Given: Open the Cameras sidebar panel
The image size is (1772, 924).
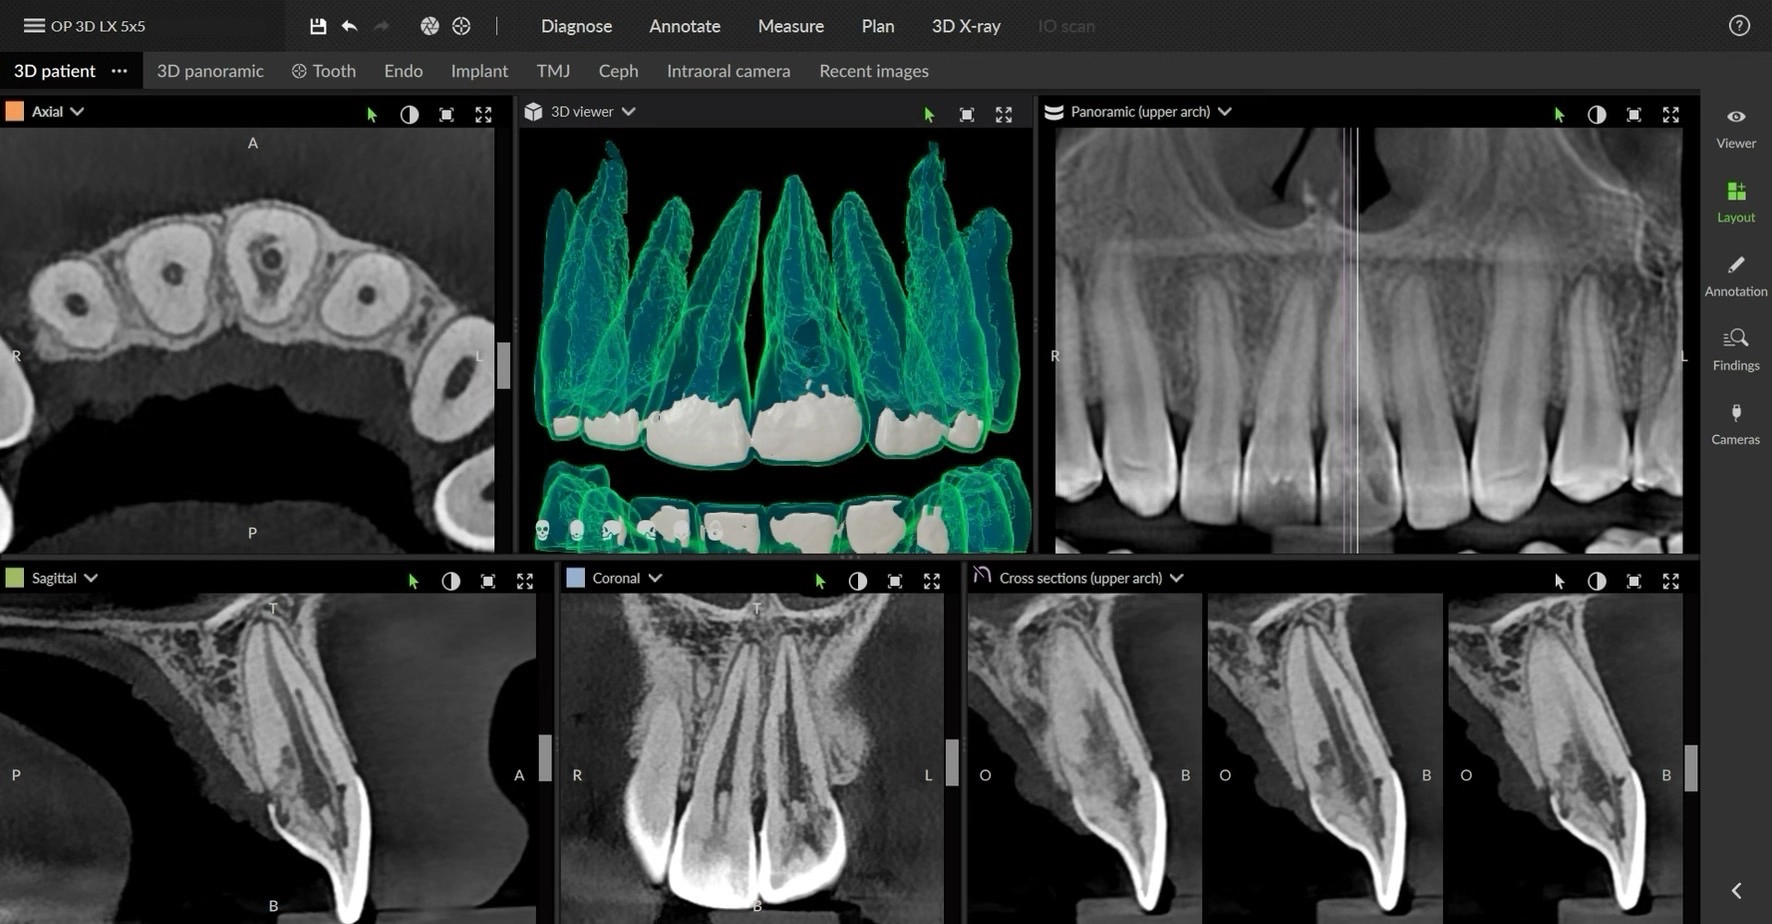Looking at the screenshot, I should pos(1735,423).
